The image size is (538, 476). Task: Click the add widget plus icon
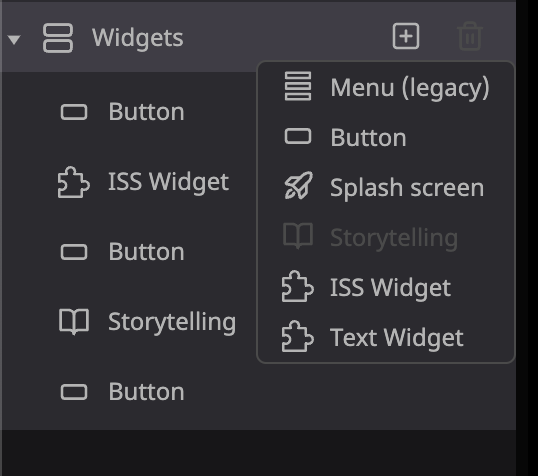click(x=406, y=36)
